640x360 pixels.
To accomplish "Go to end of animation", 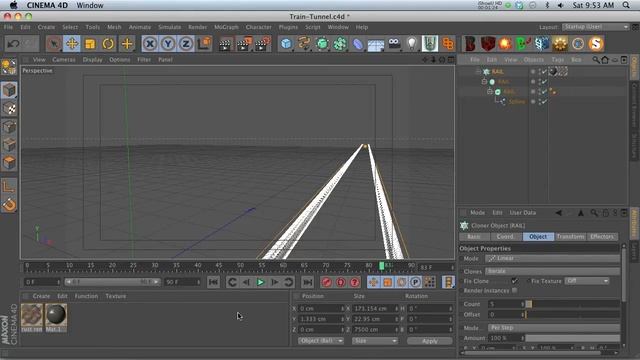I will 307,282.
